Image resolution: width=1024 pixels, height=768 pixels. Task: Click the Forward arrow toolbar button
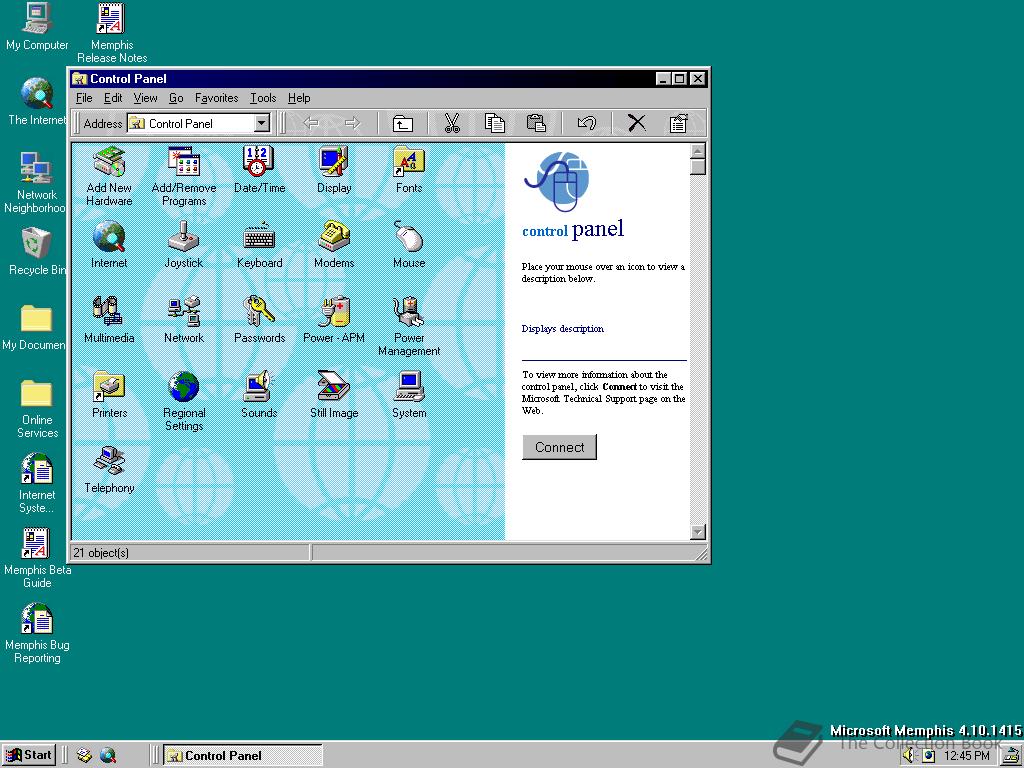pyautogui.click(x=353, y=123)
